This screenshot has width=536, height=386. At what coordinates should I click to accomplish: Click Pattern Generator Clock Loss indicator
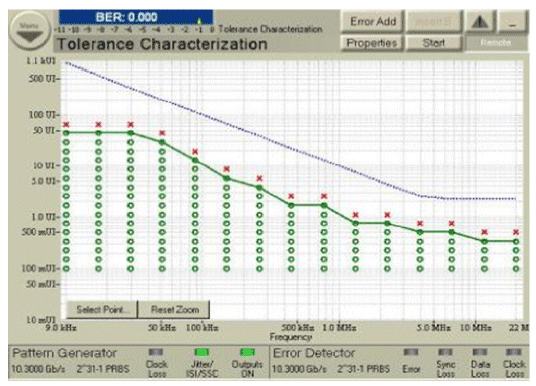coord(156,352)
